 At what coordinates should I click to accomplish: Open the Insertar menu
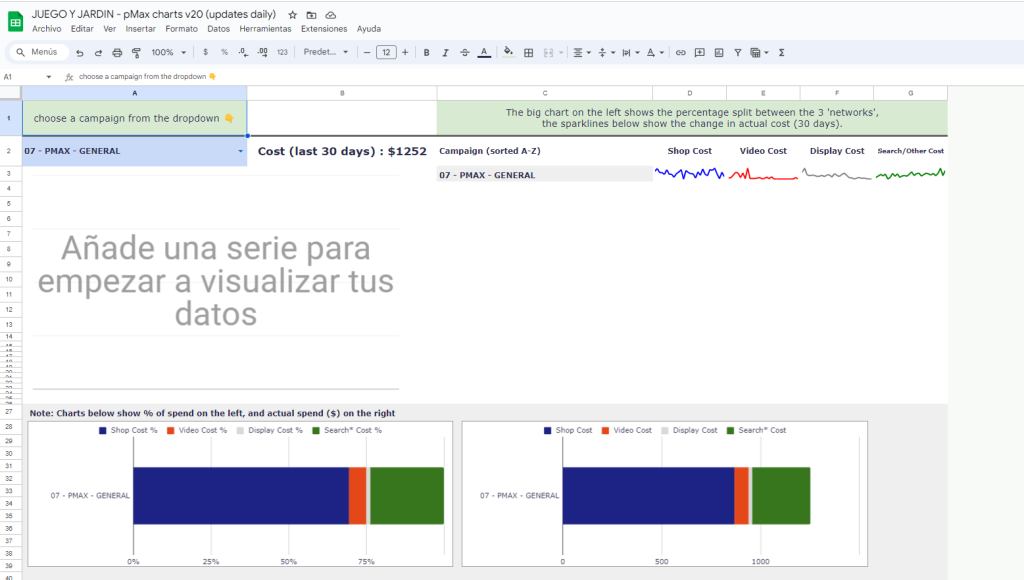(x=140, y=29)
